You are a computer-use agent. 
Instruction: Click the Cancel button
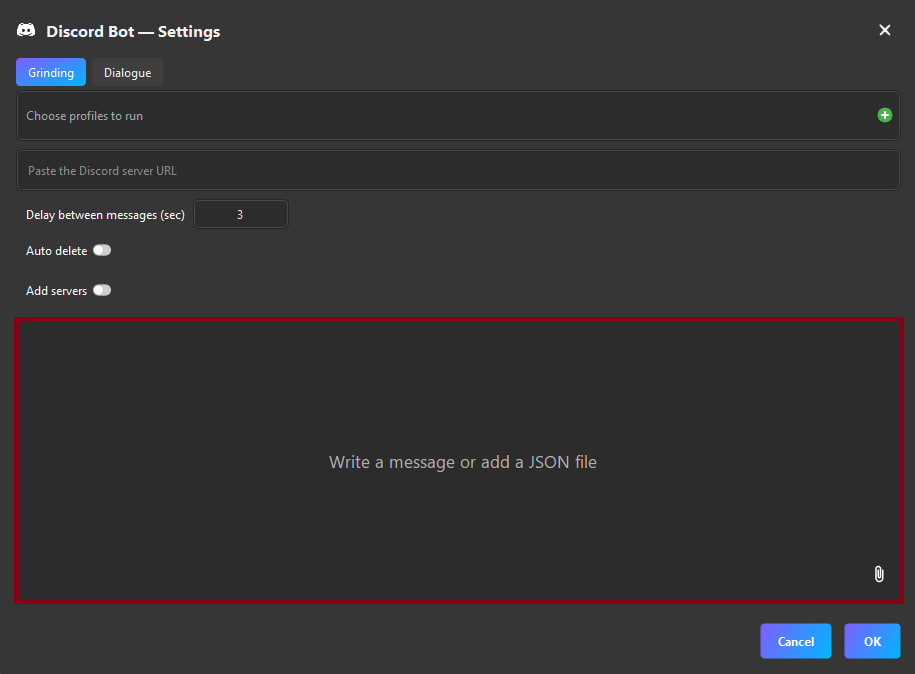[795, 641]
